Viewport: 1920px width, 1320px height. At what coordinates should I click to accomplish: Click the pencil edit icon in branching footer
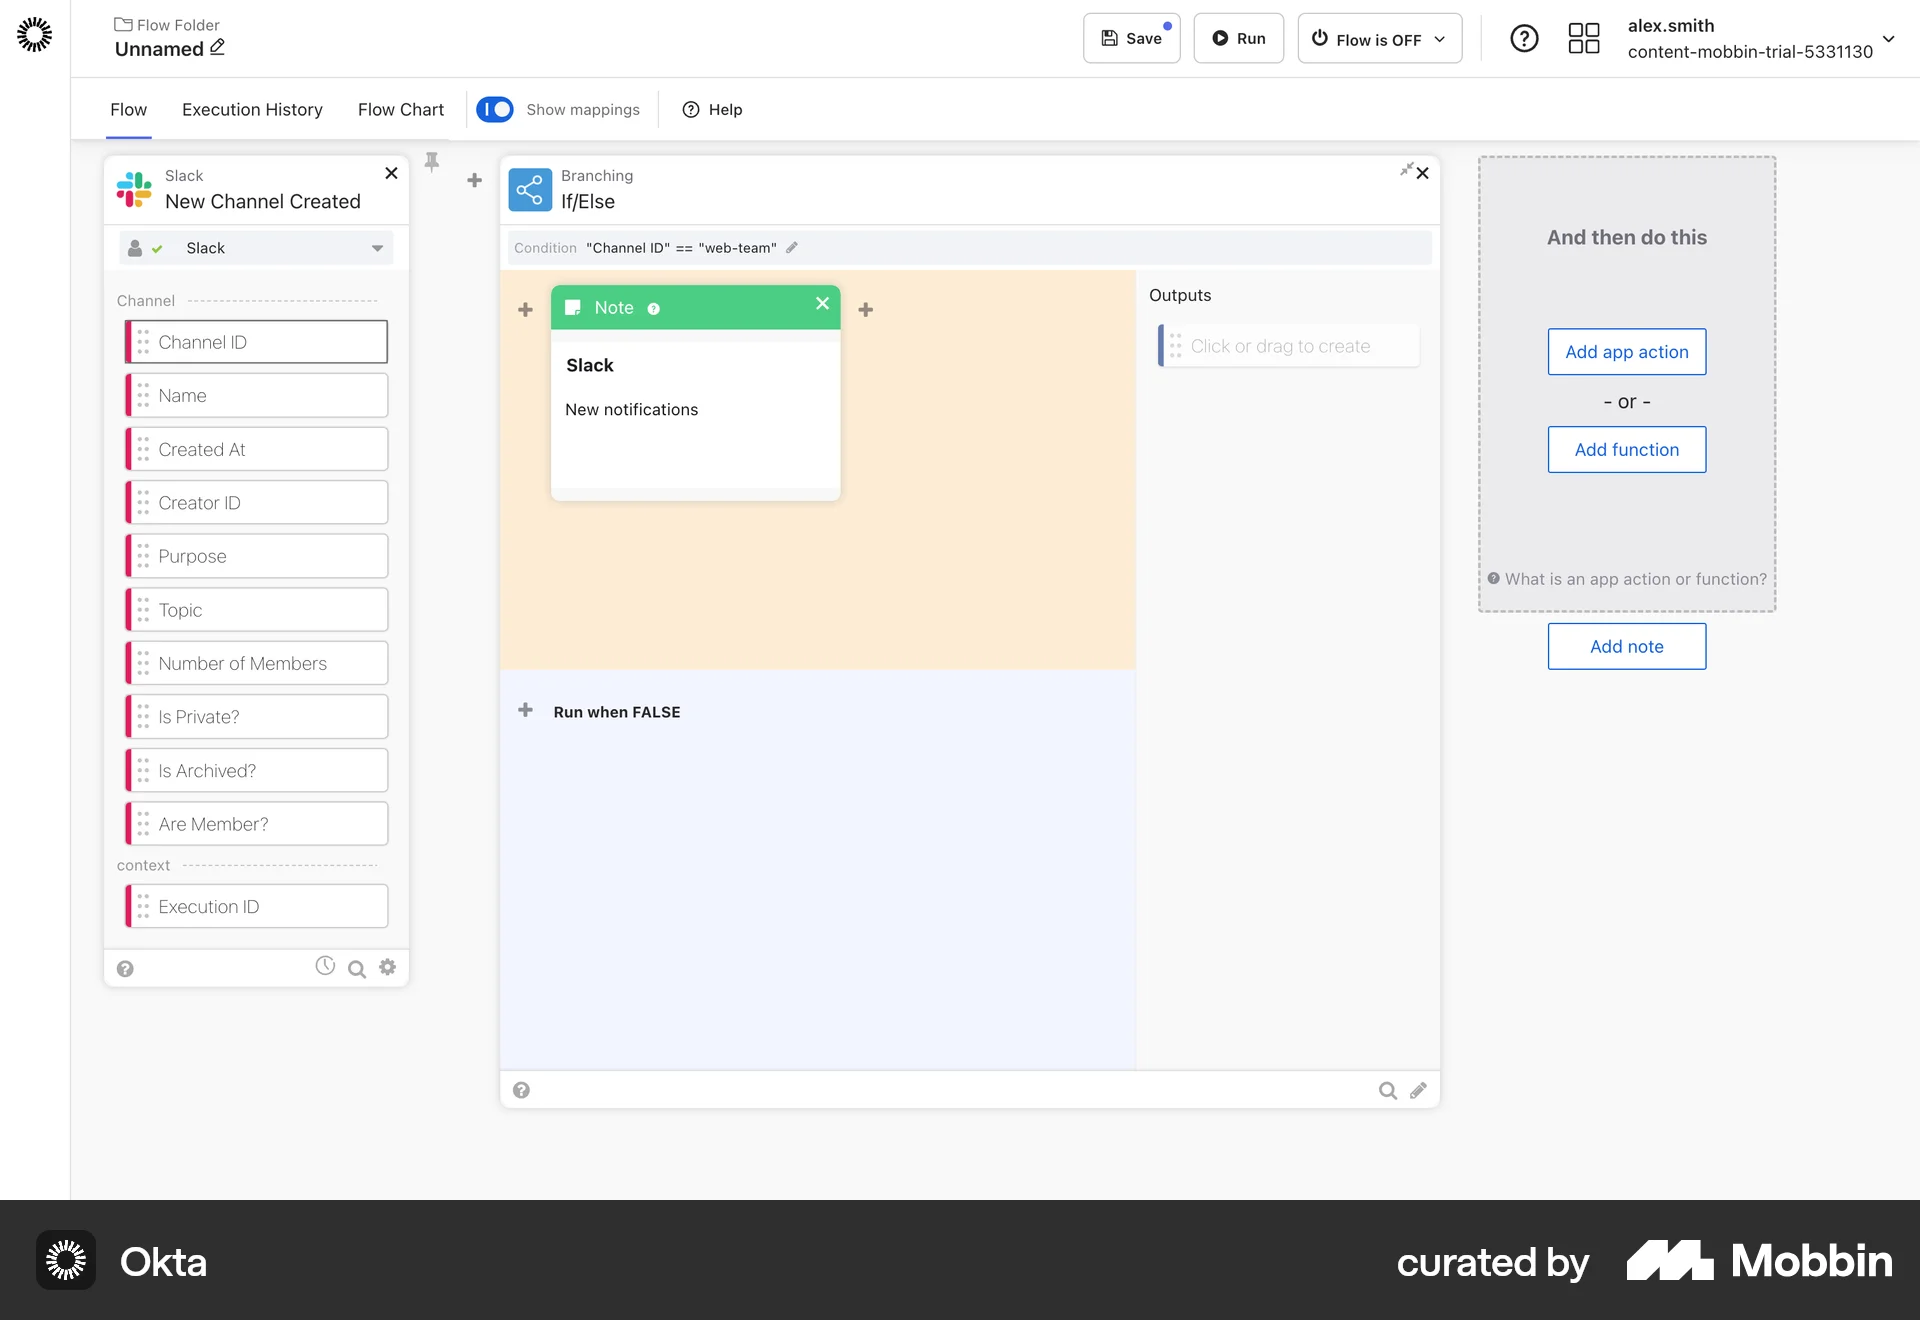[1419, 1090]
